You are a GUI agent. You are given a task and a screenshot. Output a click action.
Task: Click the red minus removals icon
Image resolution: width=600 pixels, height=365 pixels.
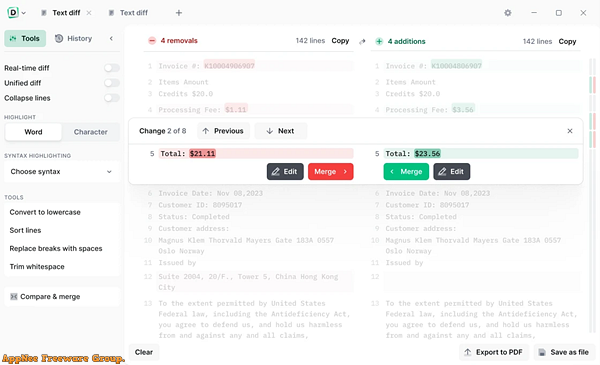(x=152, y=41)
